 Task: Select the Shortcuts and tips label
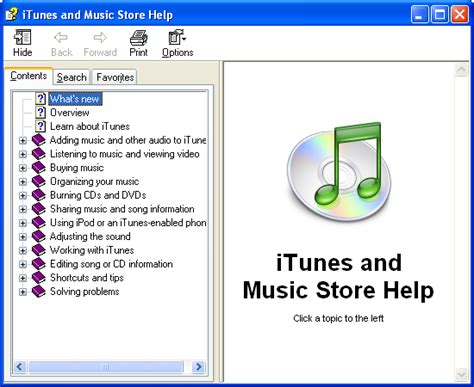87,278
